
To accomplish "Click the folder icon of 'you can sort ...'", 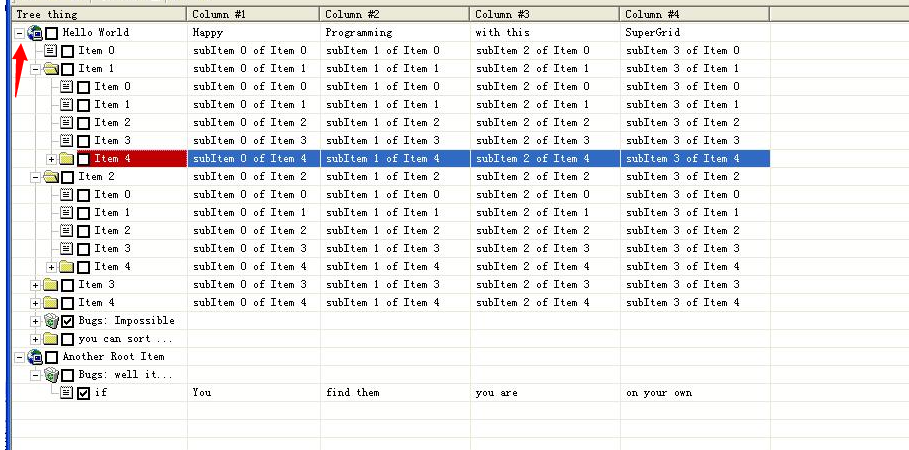I will pos(51,339).
